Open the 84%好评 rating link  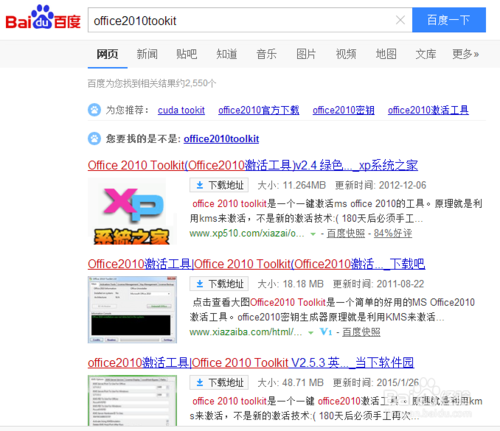coord(393,233)
